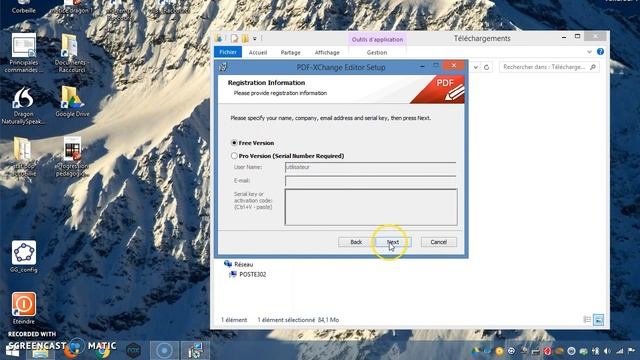Viewport: 640px width, 360px height.
Task: Open File Explorer from taskbar
Action: coord(40,352)
